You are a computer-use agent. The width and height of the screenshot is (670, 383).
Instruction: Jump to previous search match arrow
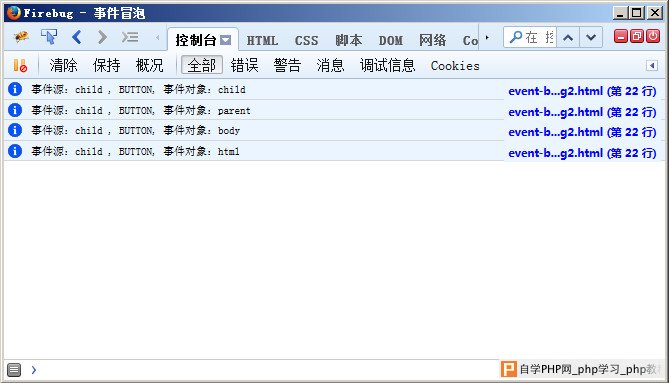[568, 38]
